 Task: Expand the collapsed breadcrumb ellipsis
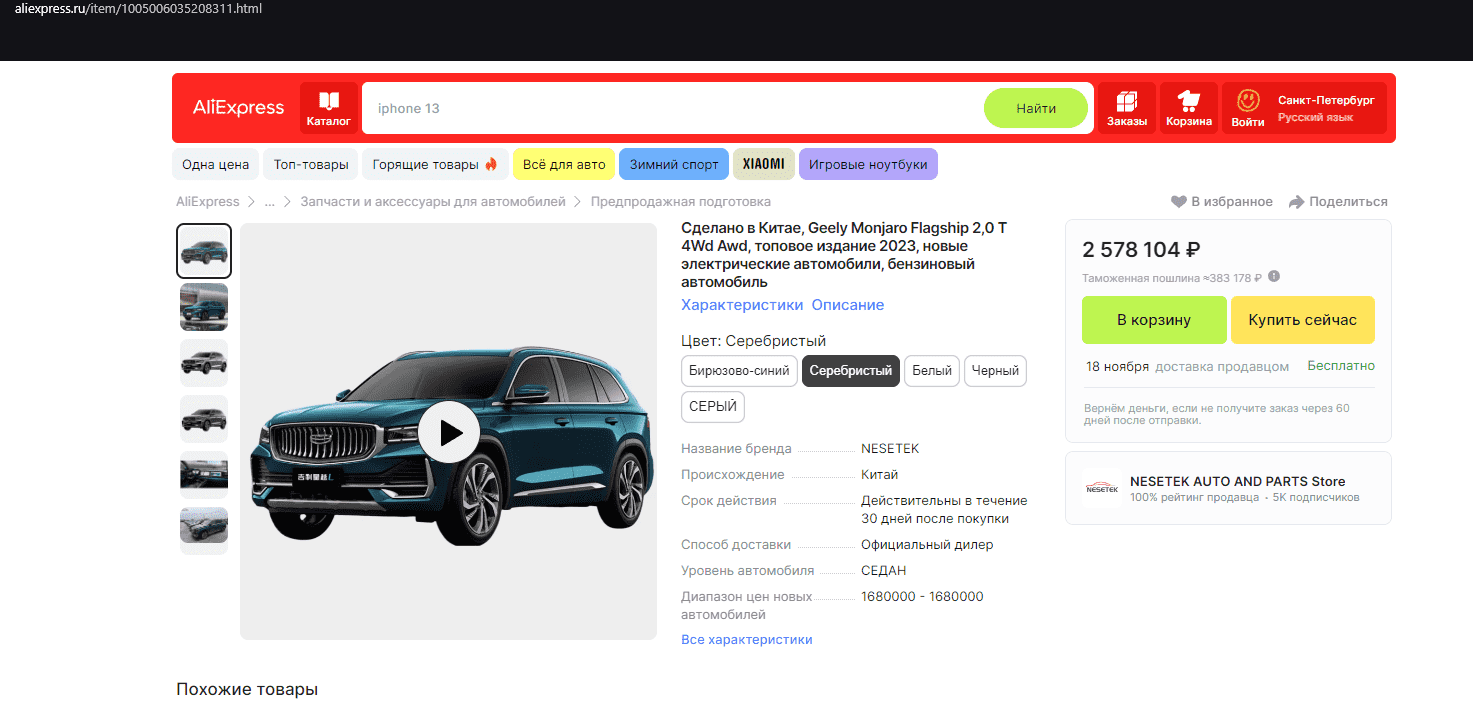point(269,202)
